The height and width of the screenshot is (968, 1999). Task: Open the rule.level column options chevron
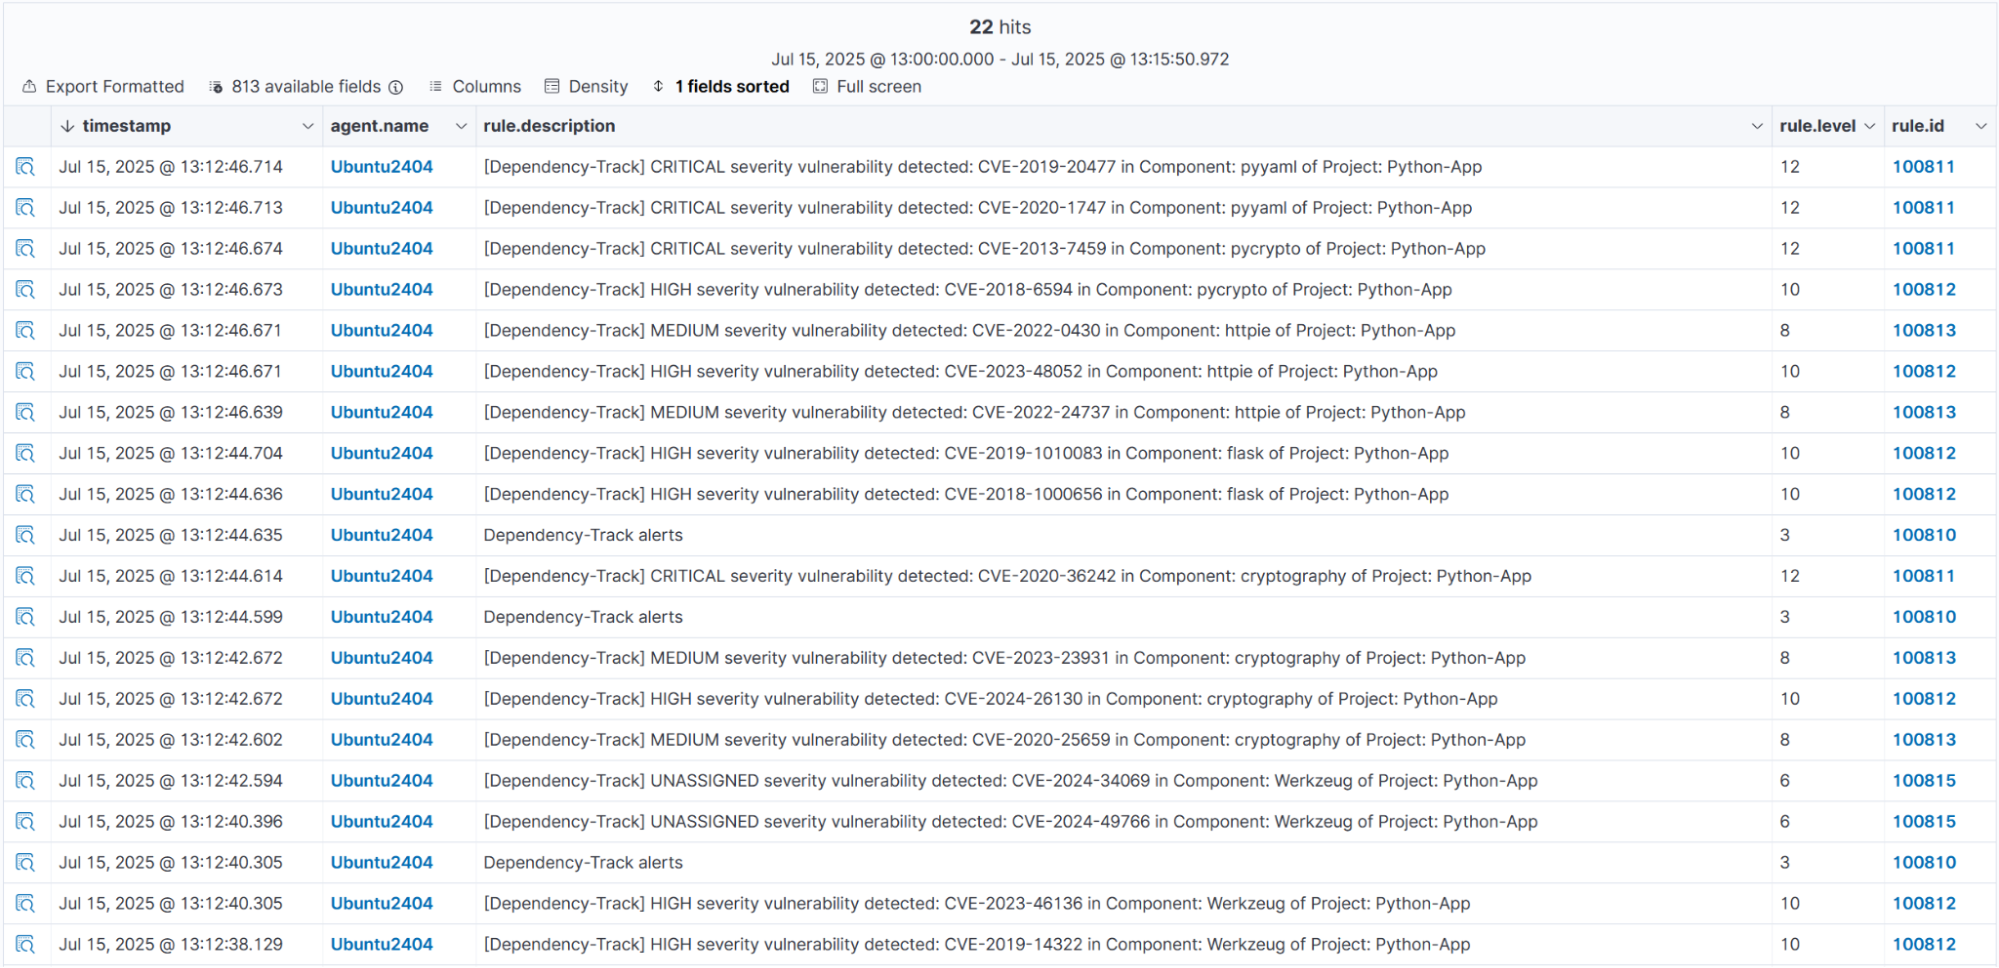click(1869, 126)
